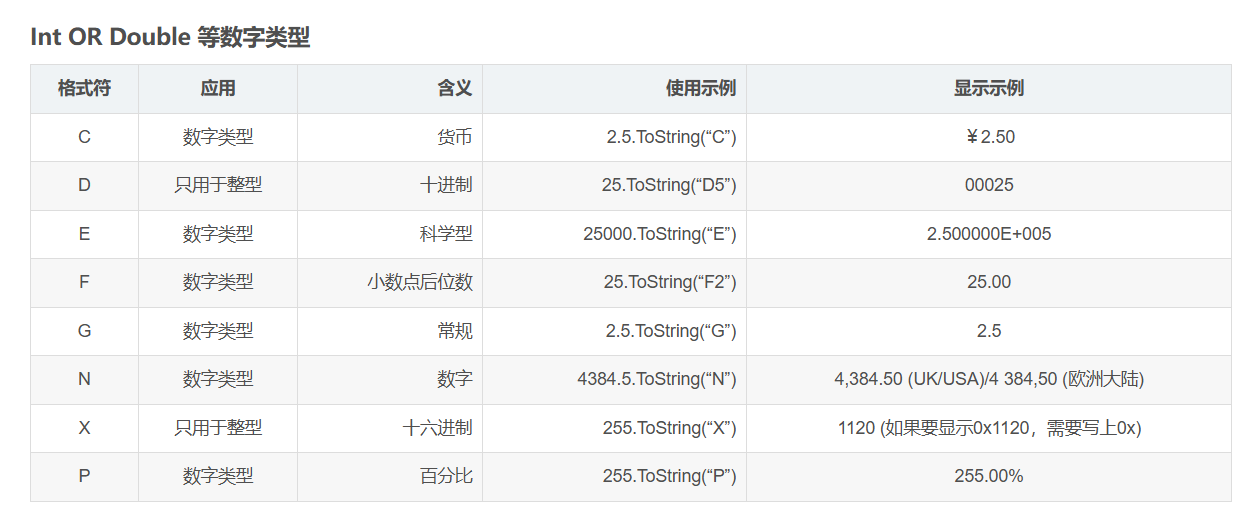Click format specifier cell 'G'
The image size is (1249, 530).
[x=84, y=331]
